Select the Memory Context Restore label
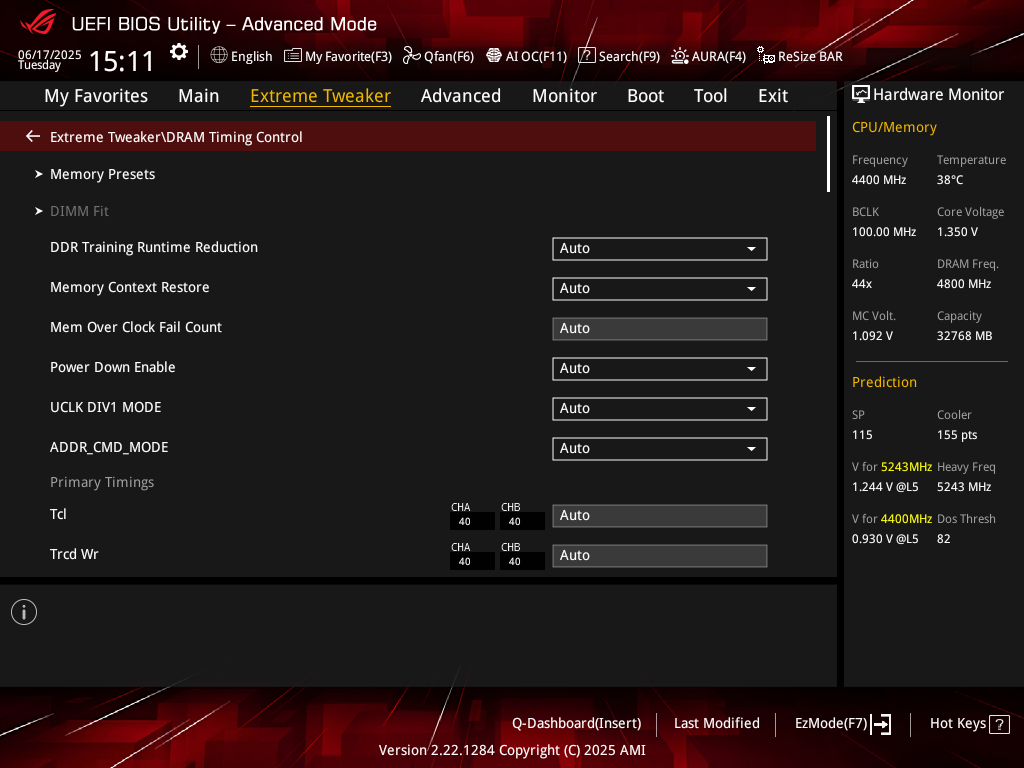 pos(130,287)
